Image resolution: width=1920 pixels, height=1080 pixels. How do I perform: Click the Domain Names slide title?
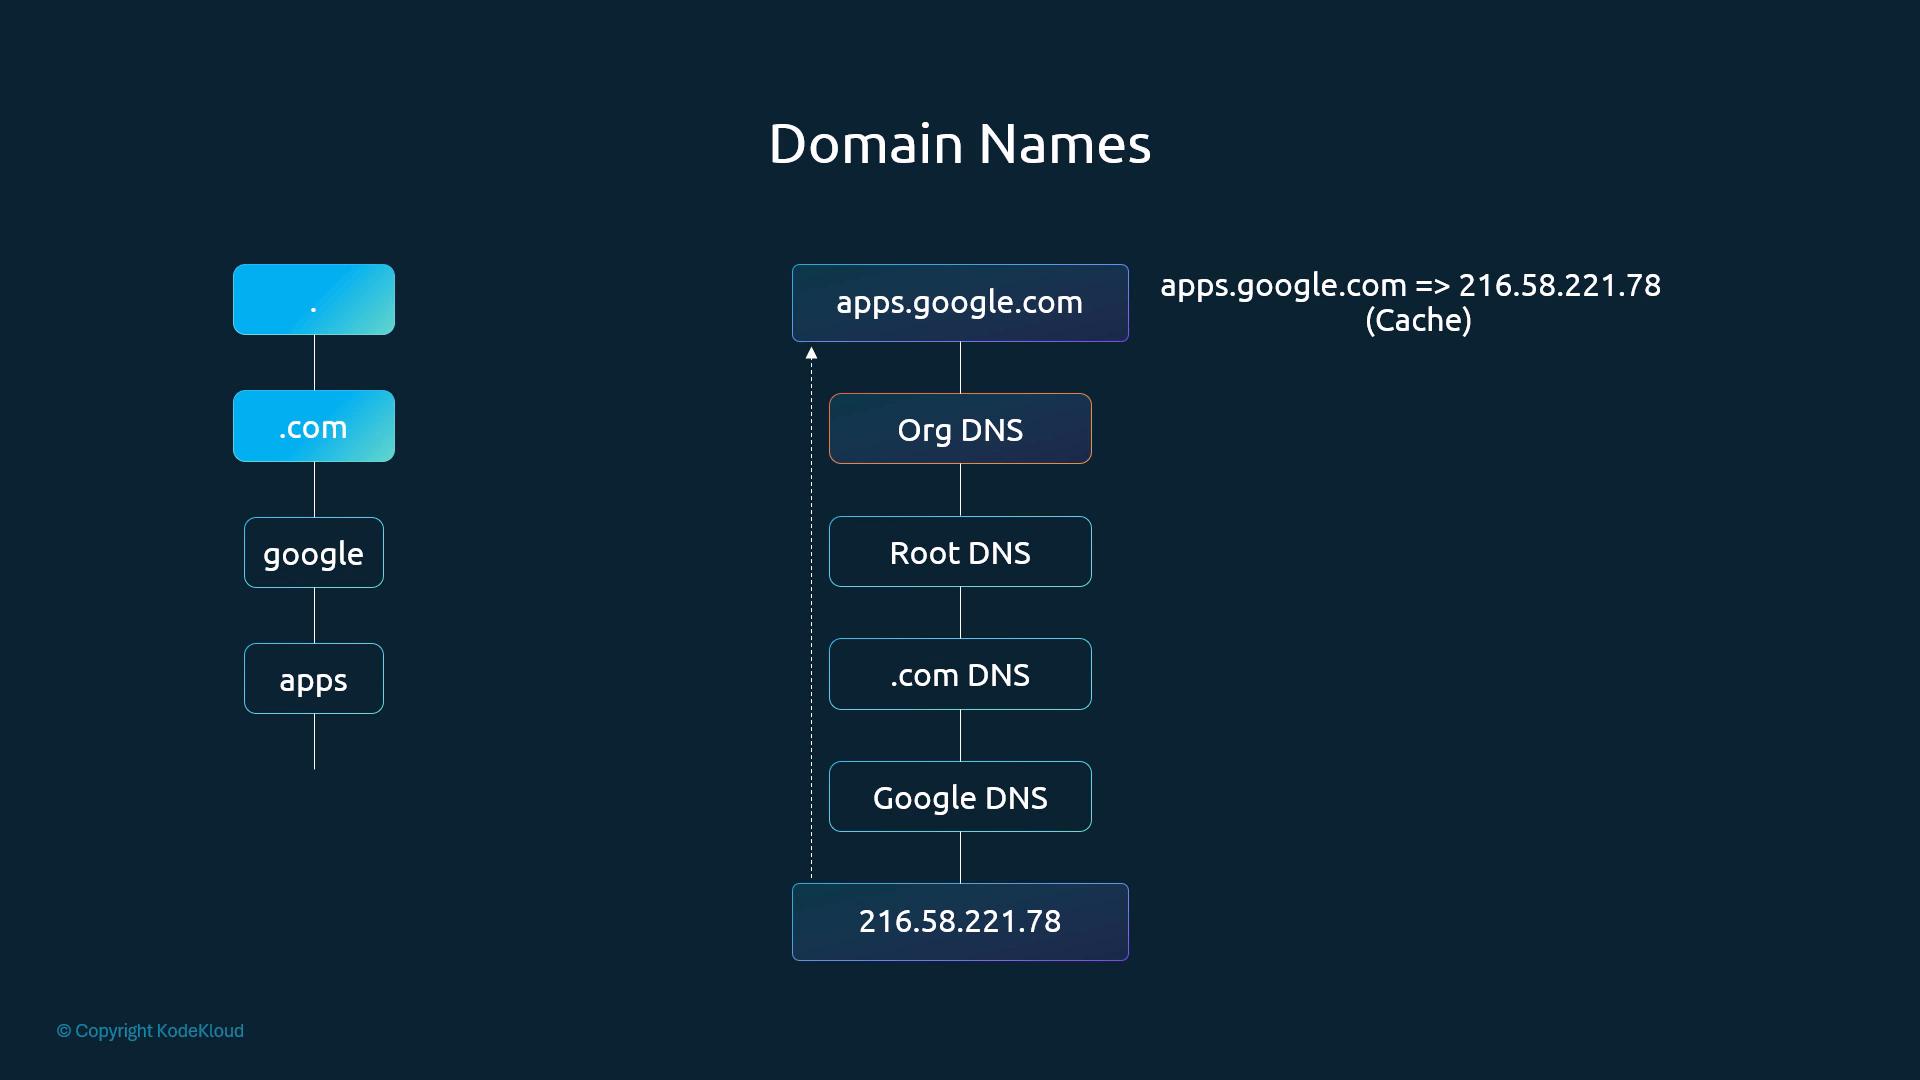pos(960,144)
